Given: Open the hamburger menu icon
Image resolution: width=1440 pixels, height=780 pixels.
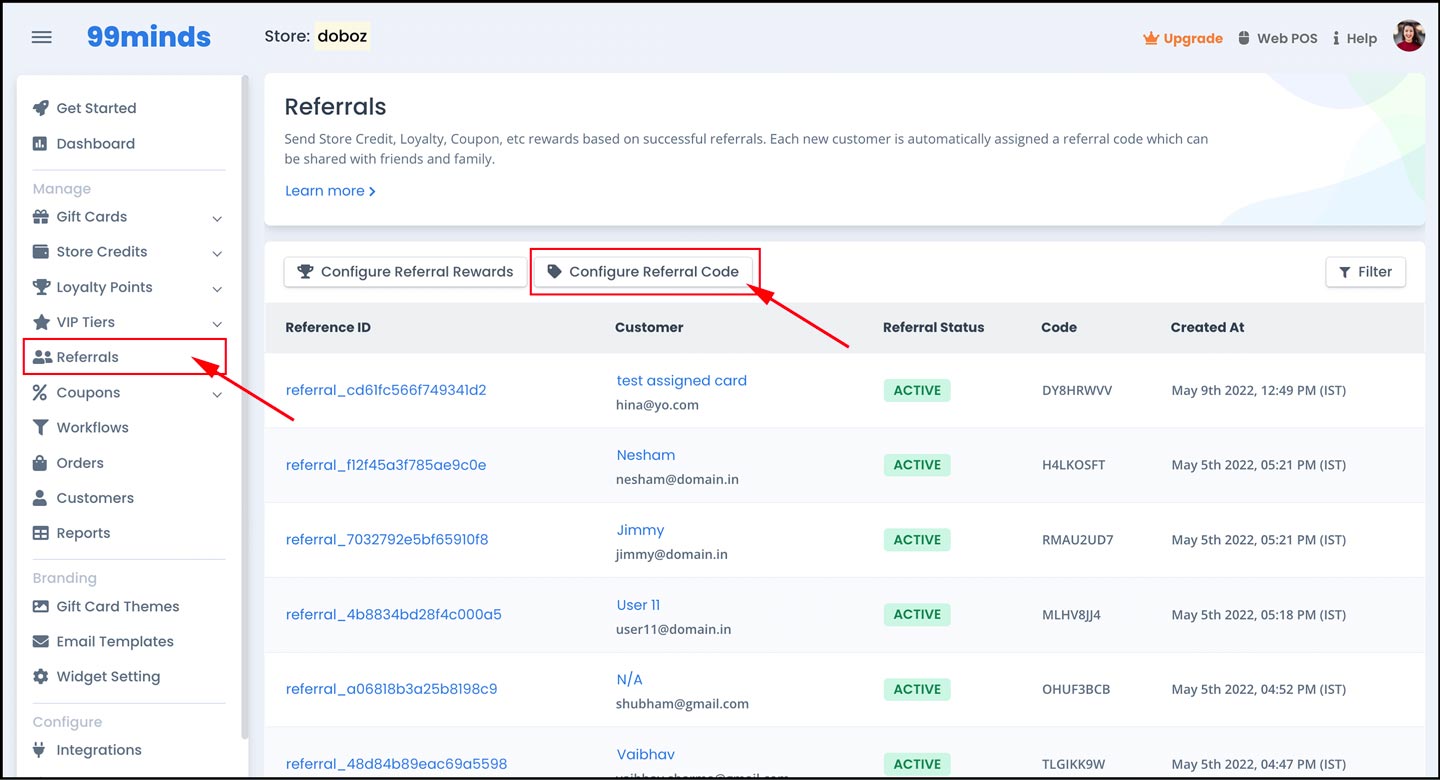Looking at the screenshot, I should [x=41, y=37].
